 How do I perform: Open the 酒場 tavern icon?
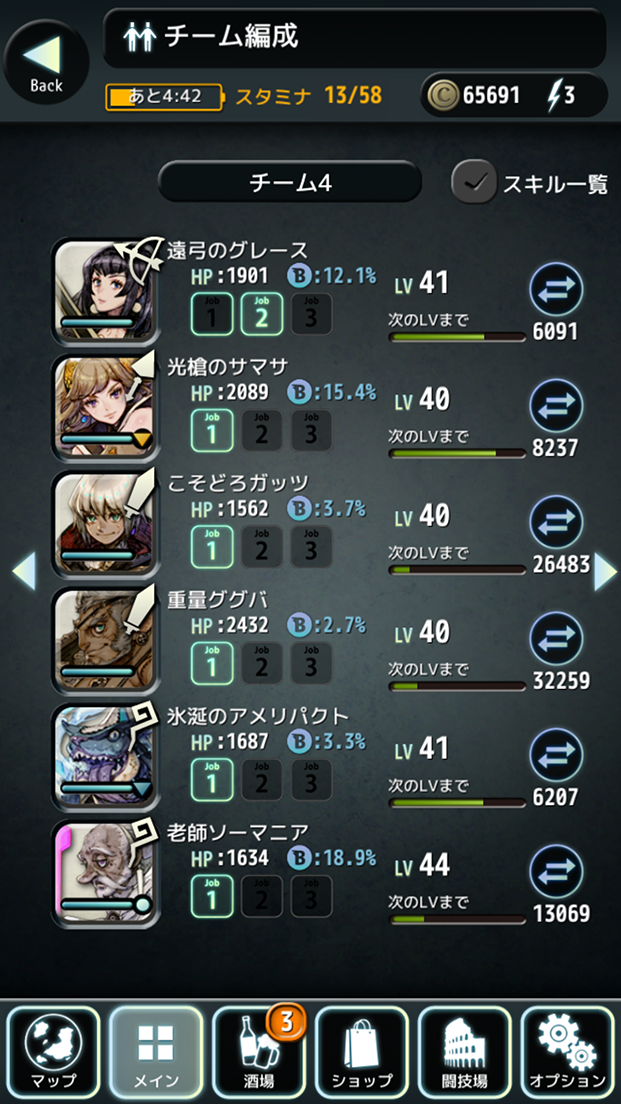[x=259, y=1051]
